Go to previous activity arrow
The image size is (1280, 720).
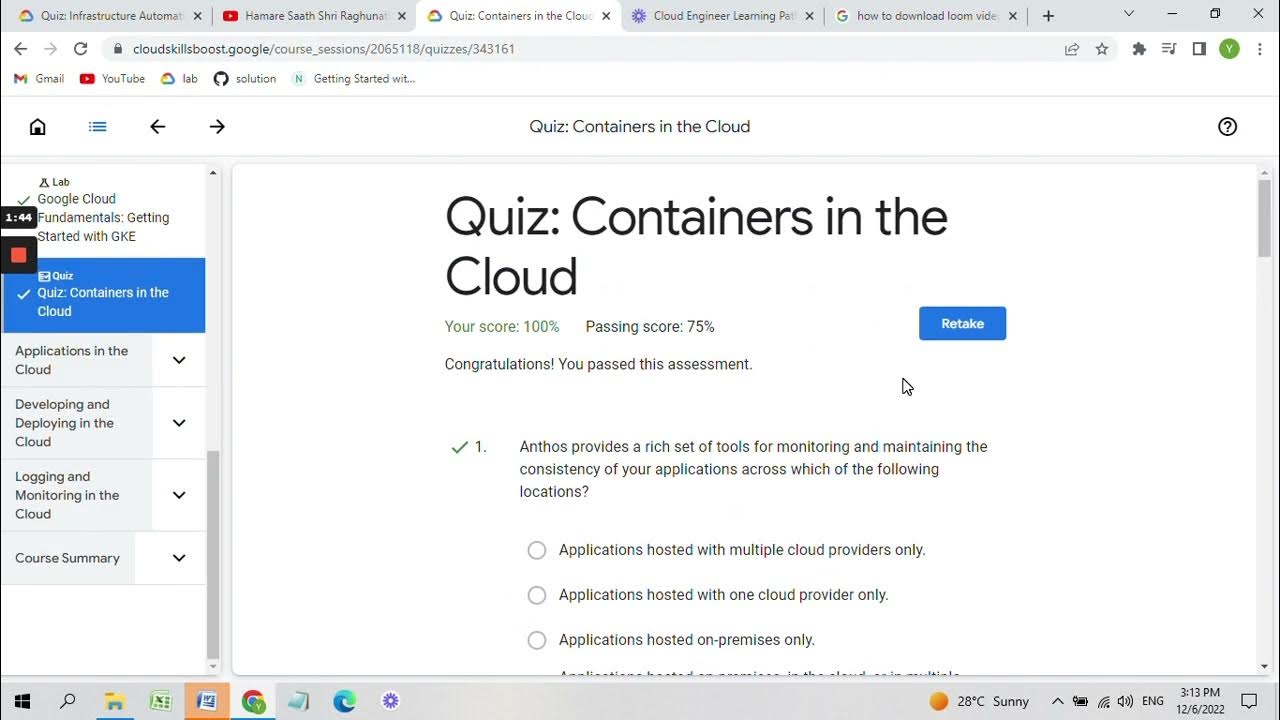(157, 127)
